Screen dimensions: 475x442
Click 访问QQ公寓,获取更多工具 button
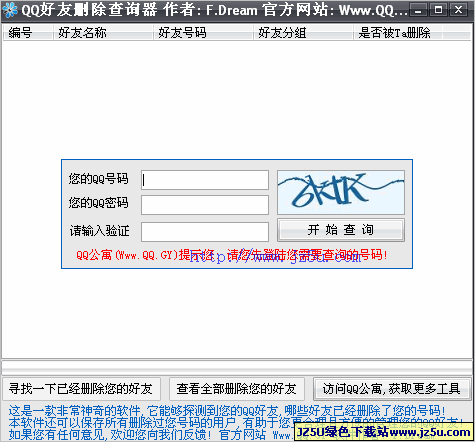[x=392, y=389]
